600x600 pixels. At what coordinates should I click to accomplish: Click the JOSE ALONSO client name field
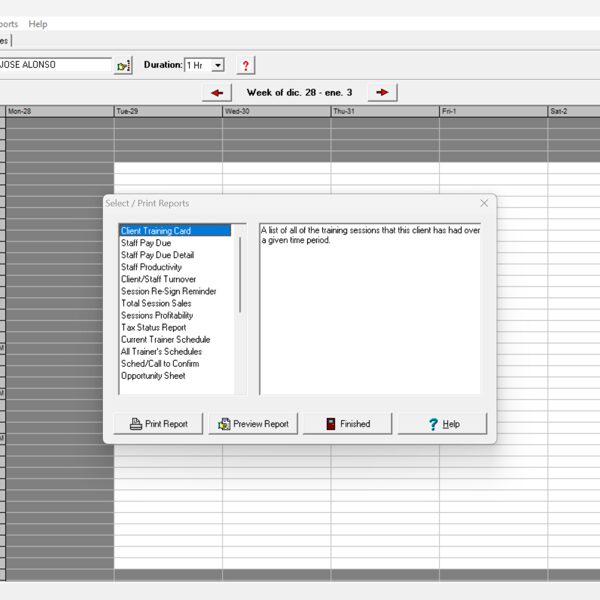coord(55,65)
